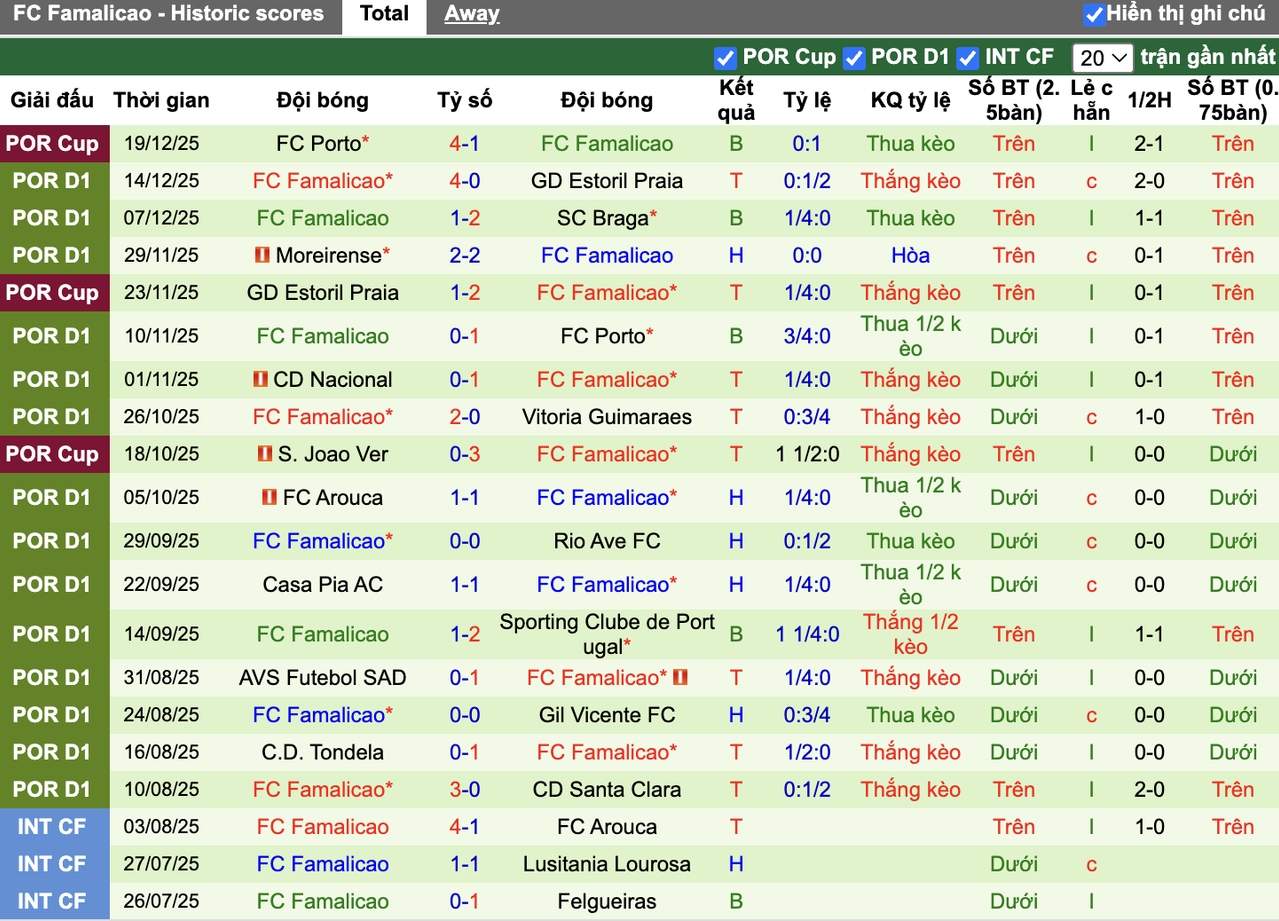Open C.D. Tondela team link

323,753
